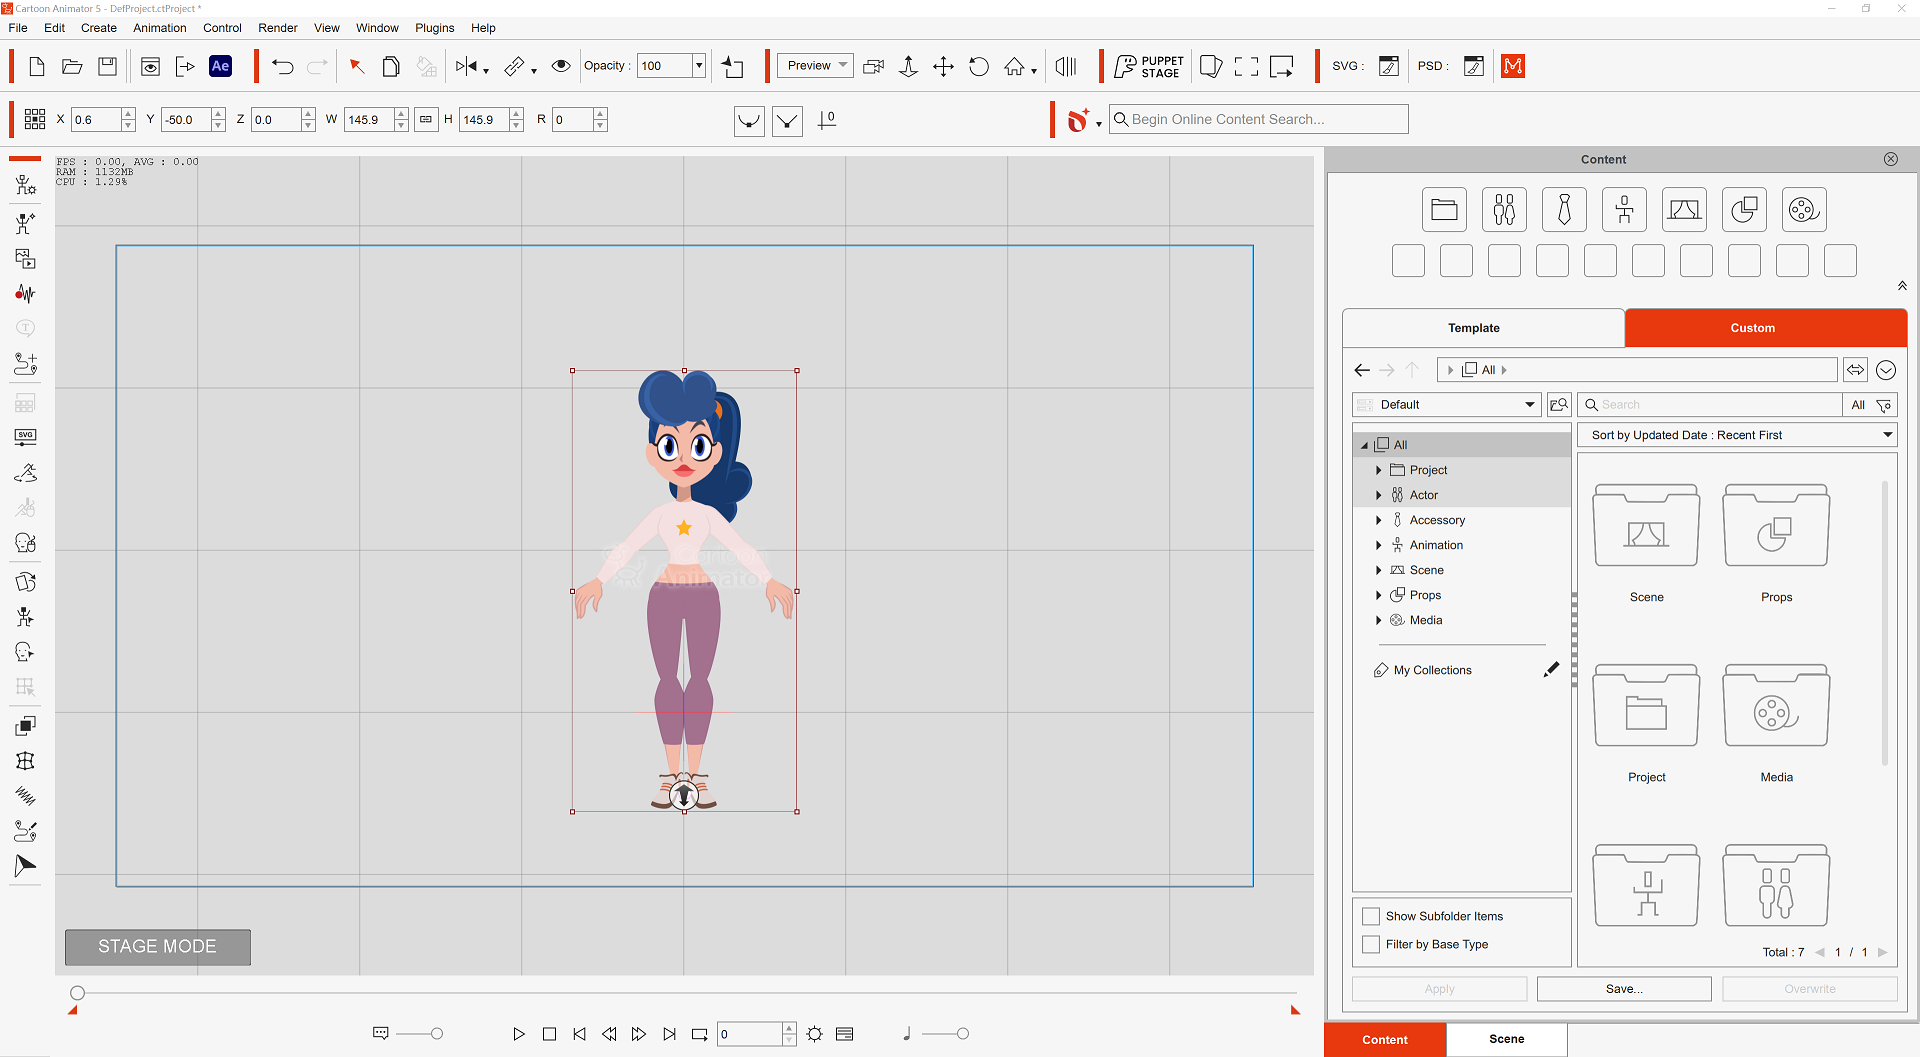The width and height of the screenshot is (1920, 1057).
Task: Toggle the visibility eye icon in toolbar
Action: (x=561, y=67)
